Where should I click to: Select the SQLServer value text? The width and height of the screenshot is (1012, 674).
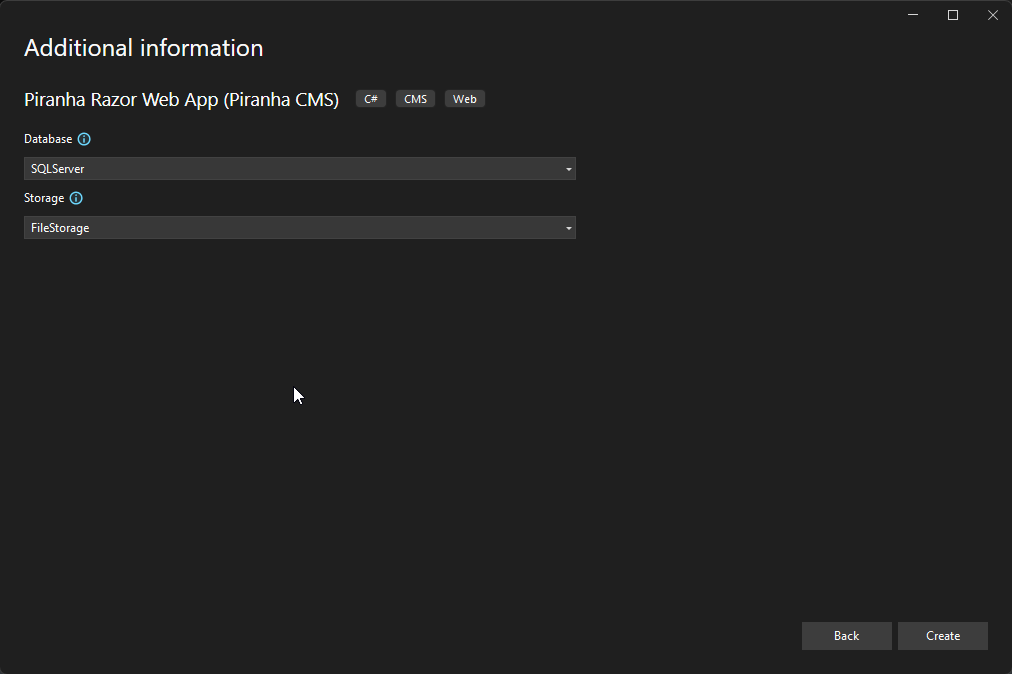57,168
